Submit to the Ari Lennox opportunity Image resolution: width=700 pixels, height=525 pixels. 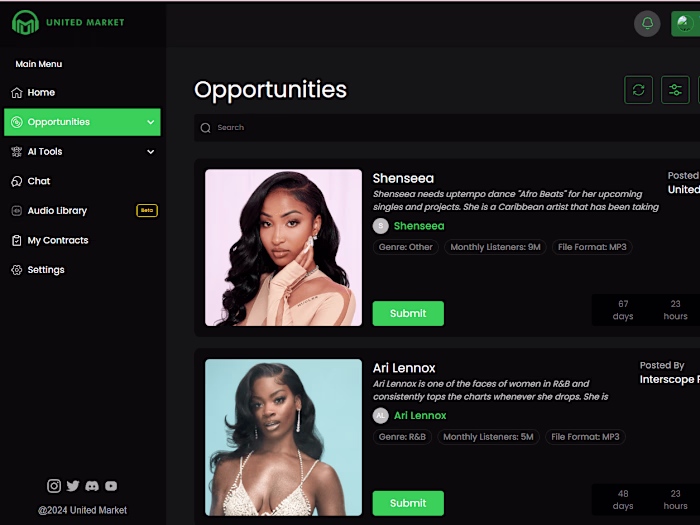point(408,503)
